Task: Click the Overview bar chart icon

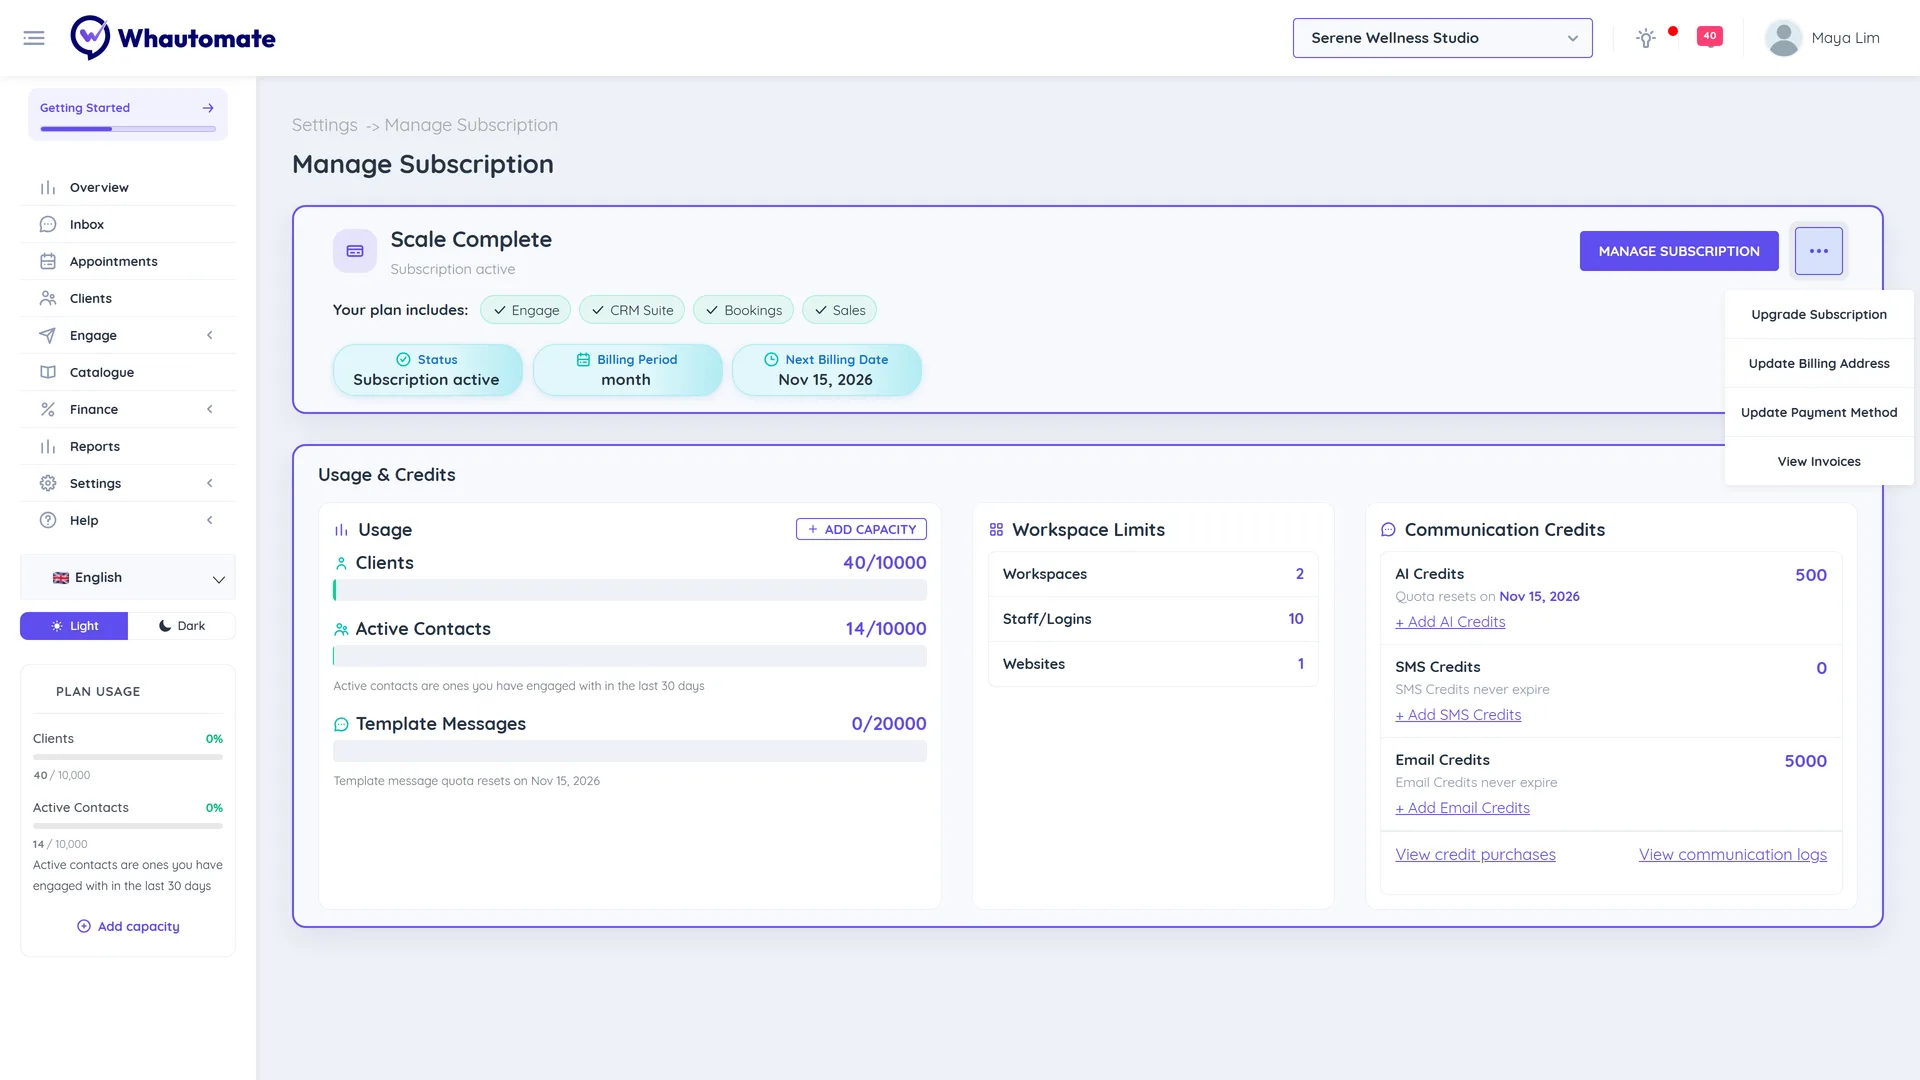Action: click(48, 188)
